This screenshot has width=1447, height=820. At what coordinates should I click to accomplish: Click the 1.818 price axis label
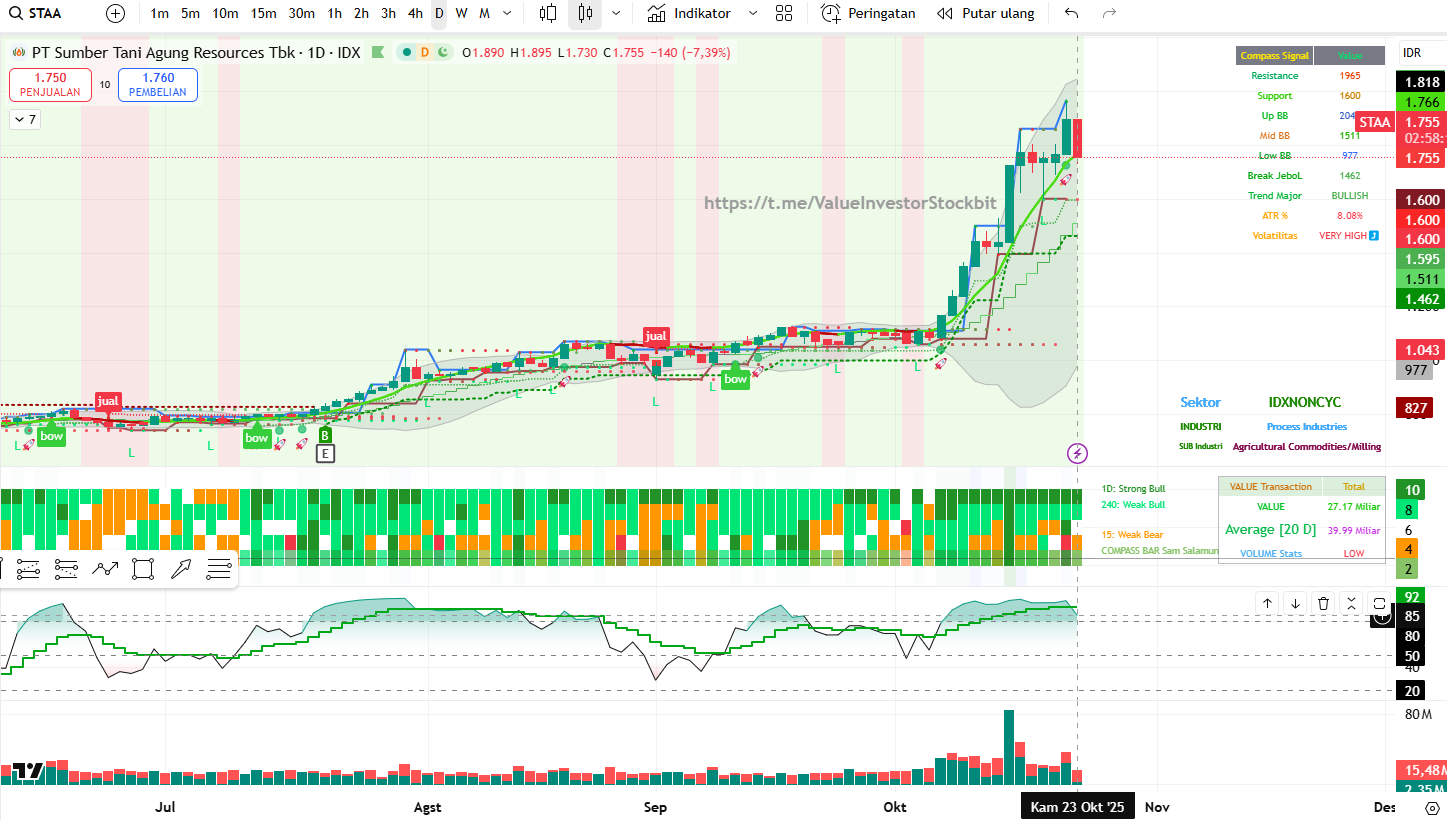(x=1422, y=83)
